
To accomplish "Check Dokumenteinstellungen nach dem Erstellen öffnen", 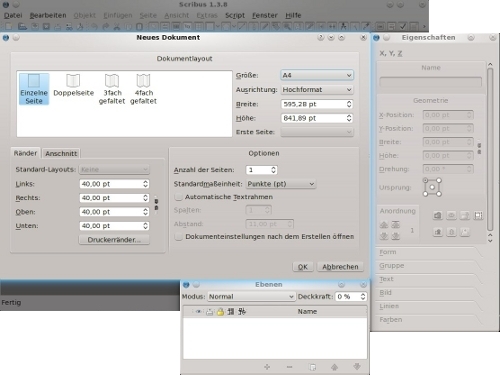I will click(x=179, y=237).
